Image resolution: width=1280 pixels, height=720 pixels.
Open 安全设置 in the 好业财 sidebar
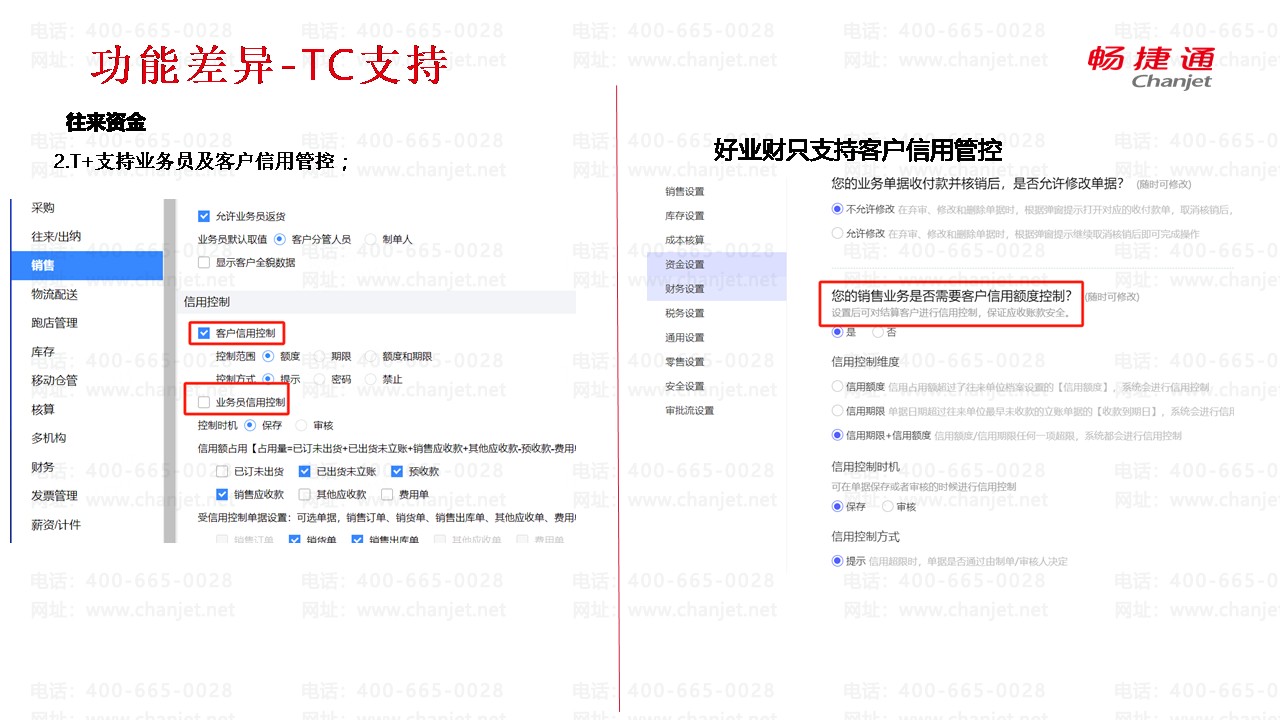(684, 386)
